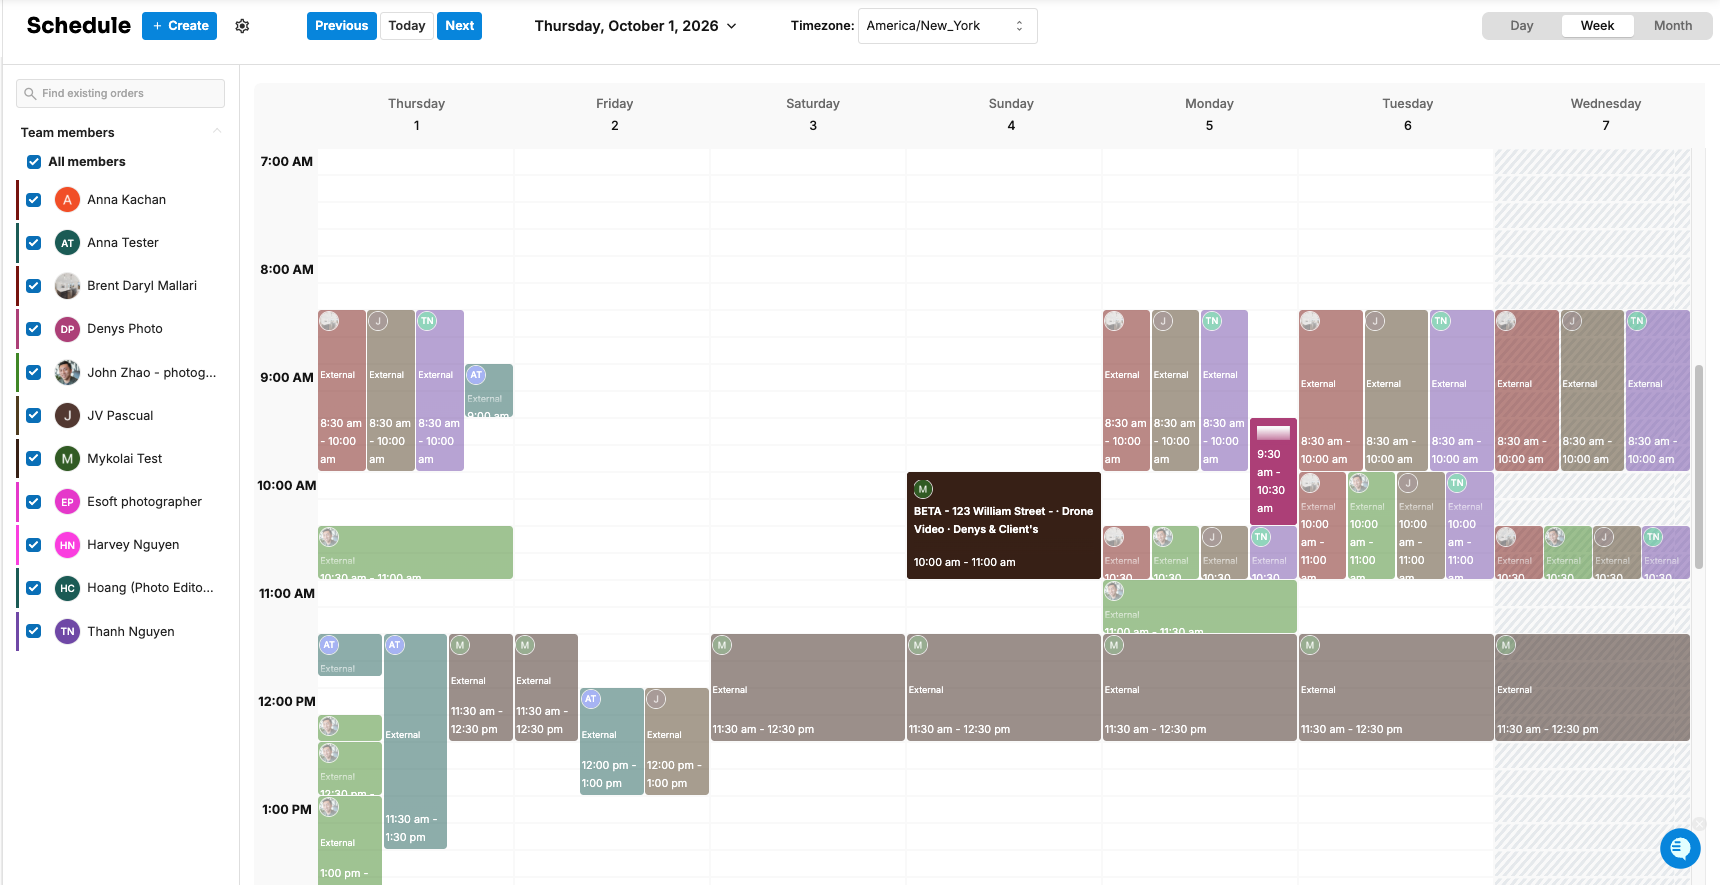Toggle Harvey Nguyen's checkbox
1720x885 pixels.
coord(34,545)
